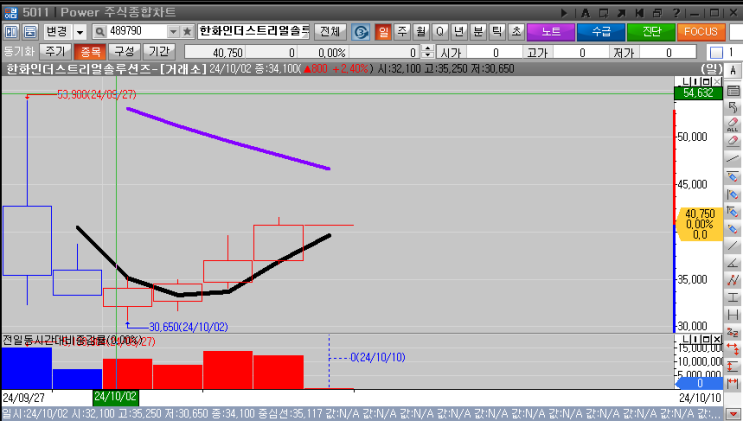Select the H-shaped range tool

coord(733,315)
